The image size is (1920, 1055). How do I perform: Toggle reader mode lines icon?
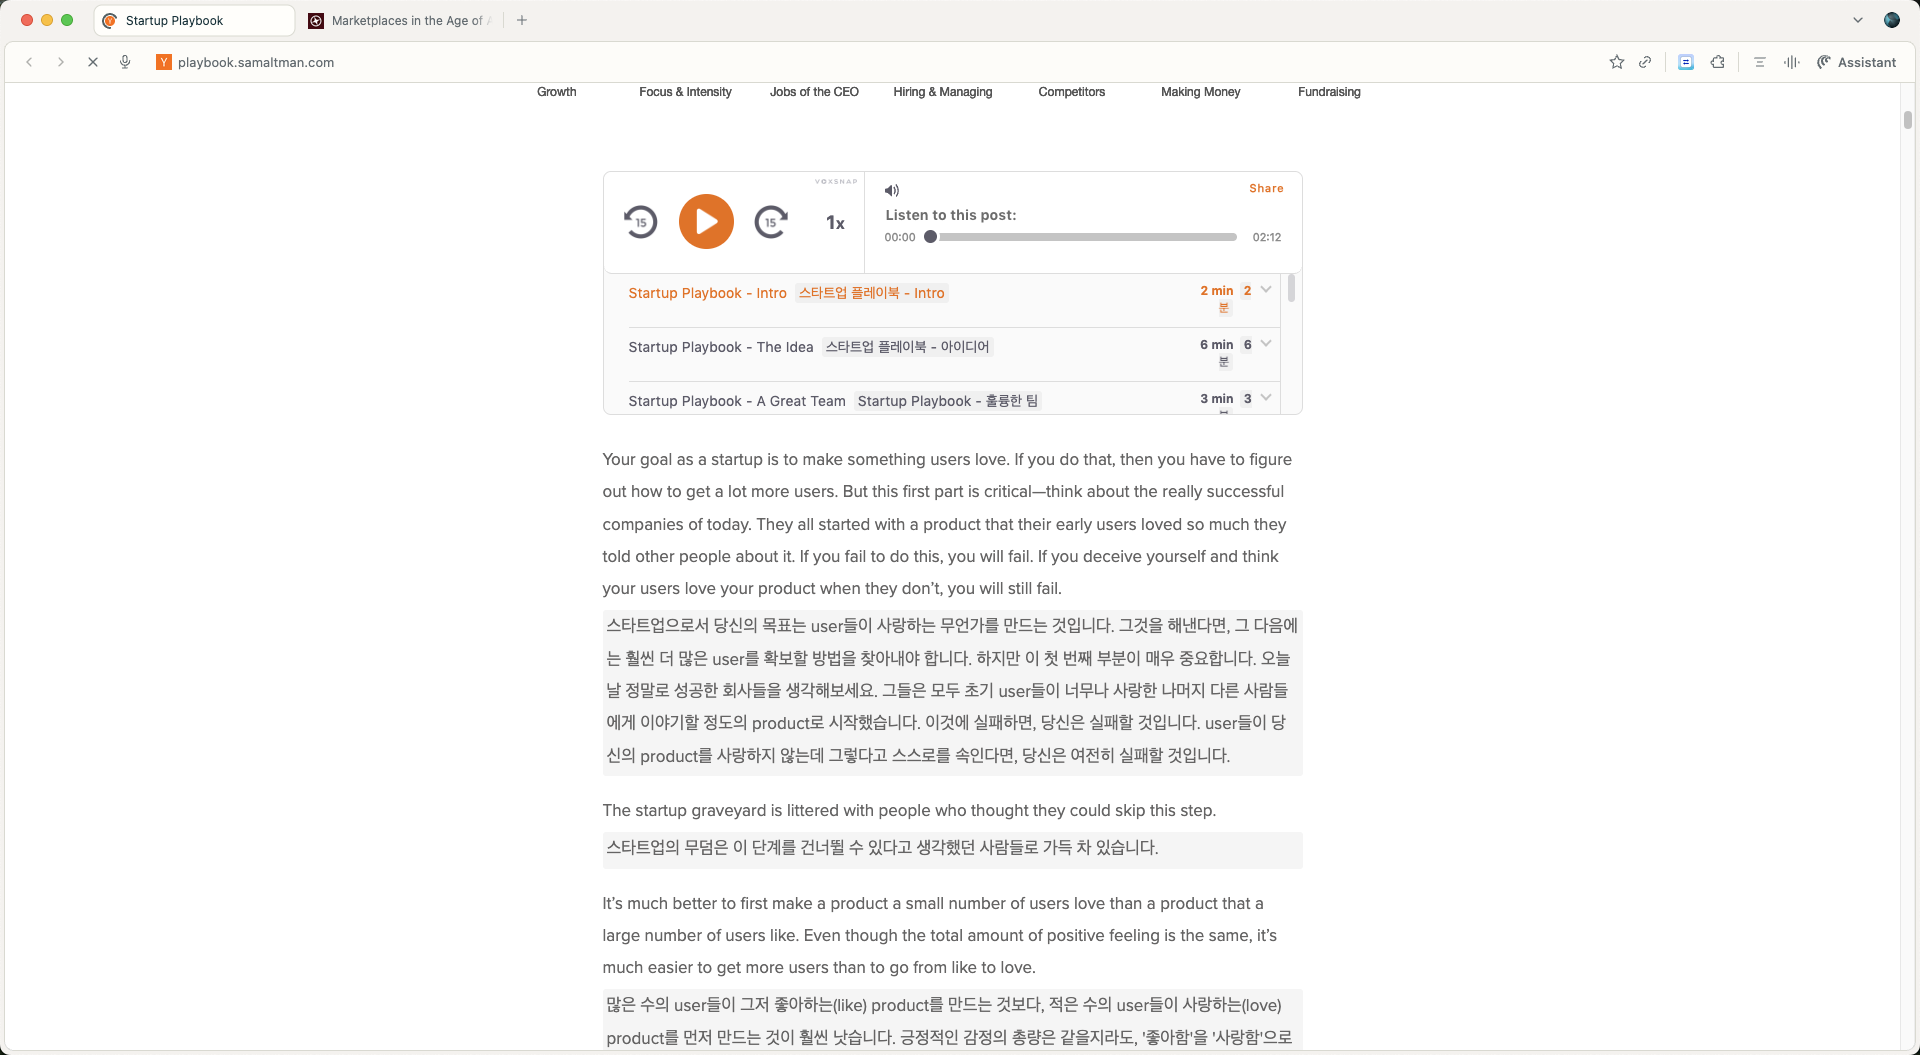click(1759, 62)
